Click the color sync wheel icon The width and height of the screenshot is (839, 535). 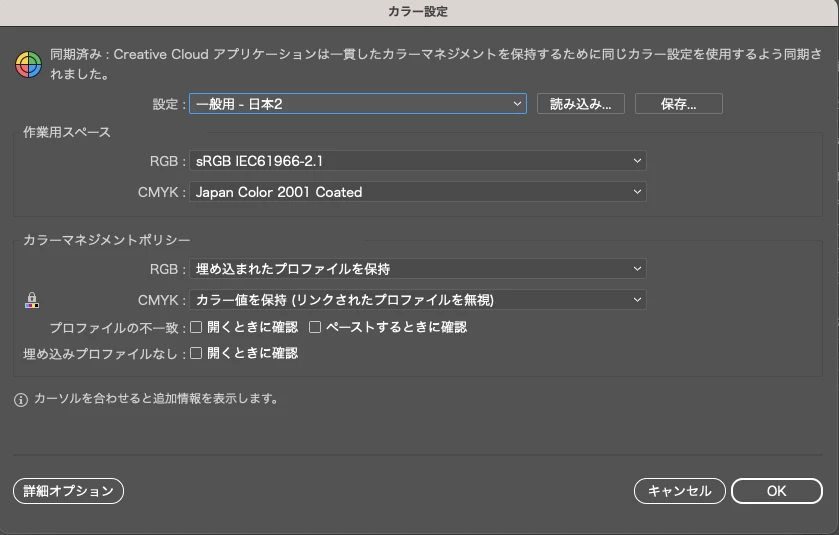(x=28, y=65)
